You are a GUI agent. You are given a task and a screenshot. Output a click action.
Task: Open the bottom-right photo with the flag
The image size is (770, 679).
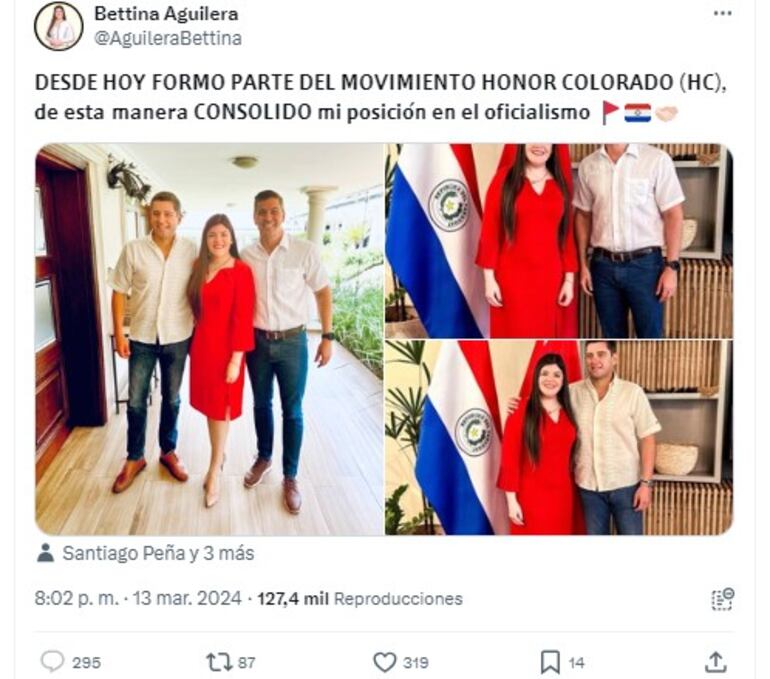559,438
